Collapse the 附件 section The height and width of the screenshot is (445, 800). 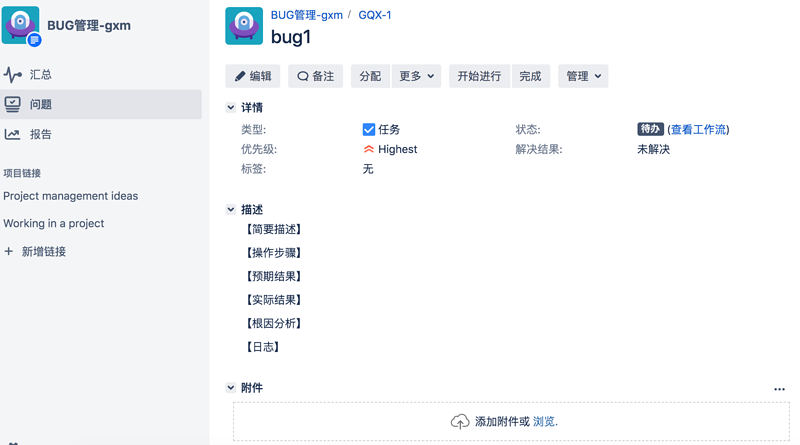click(231, 388)
